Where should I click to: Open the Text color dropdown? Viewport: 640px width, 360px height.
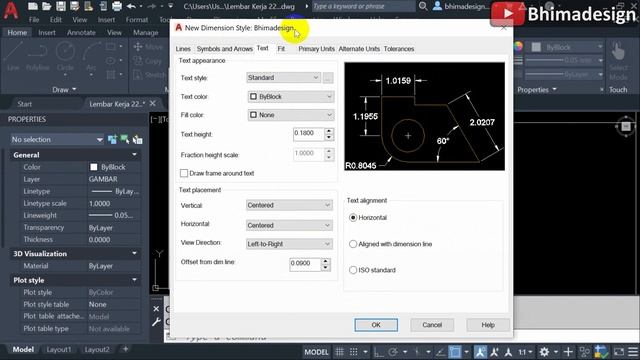tap(291, 97)
